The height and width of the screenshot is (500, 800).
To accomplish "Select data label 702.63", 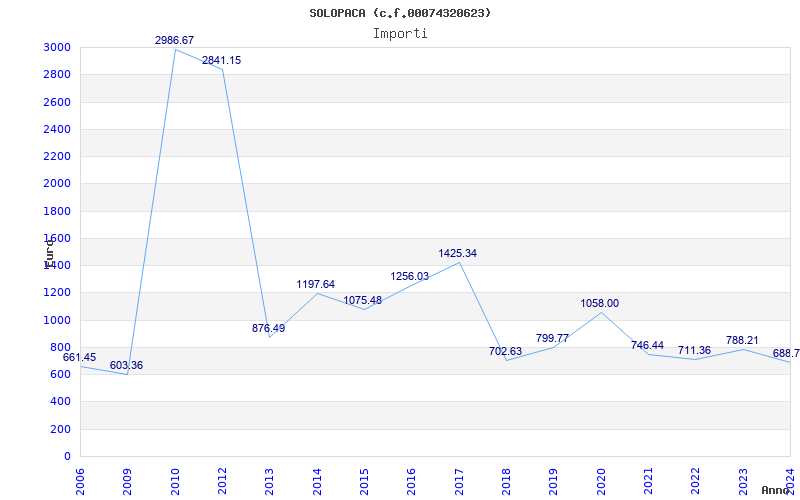I will (505, 351).
